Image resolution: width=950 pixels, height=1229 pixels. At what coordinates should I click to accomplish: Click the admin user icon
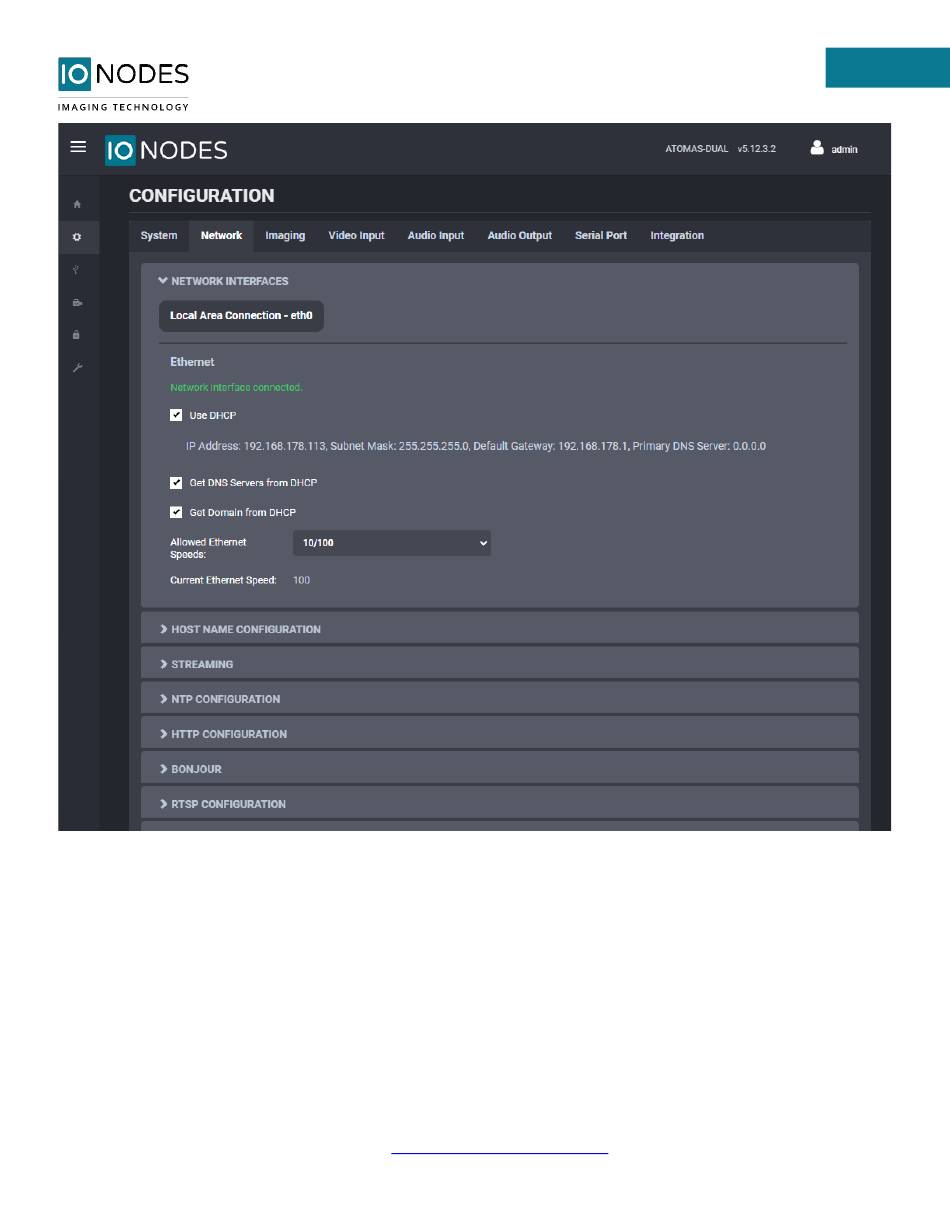pyautogui.click(x=817, y=148)
